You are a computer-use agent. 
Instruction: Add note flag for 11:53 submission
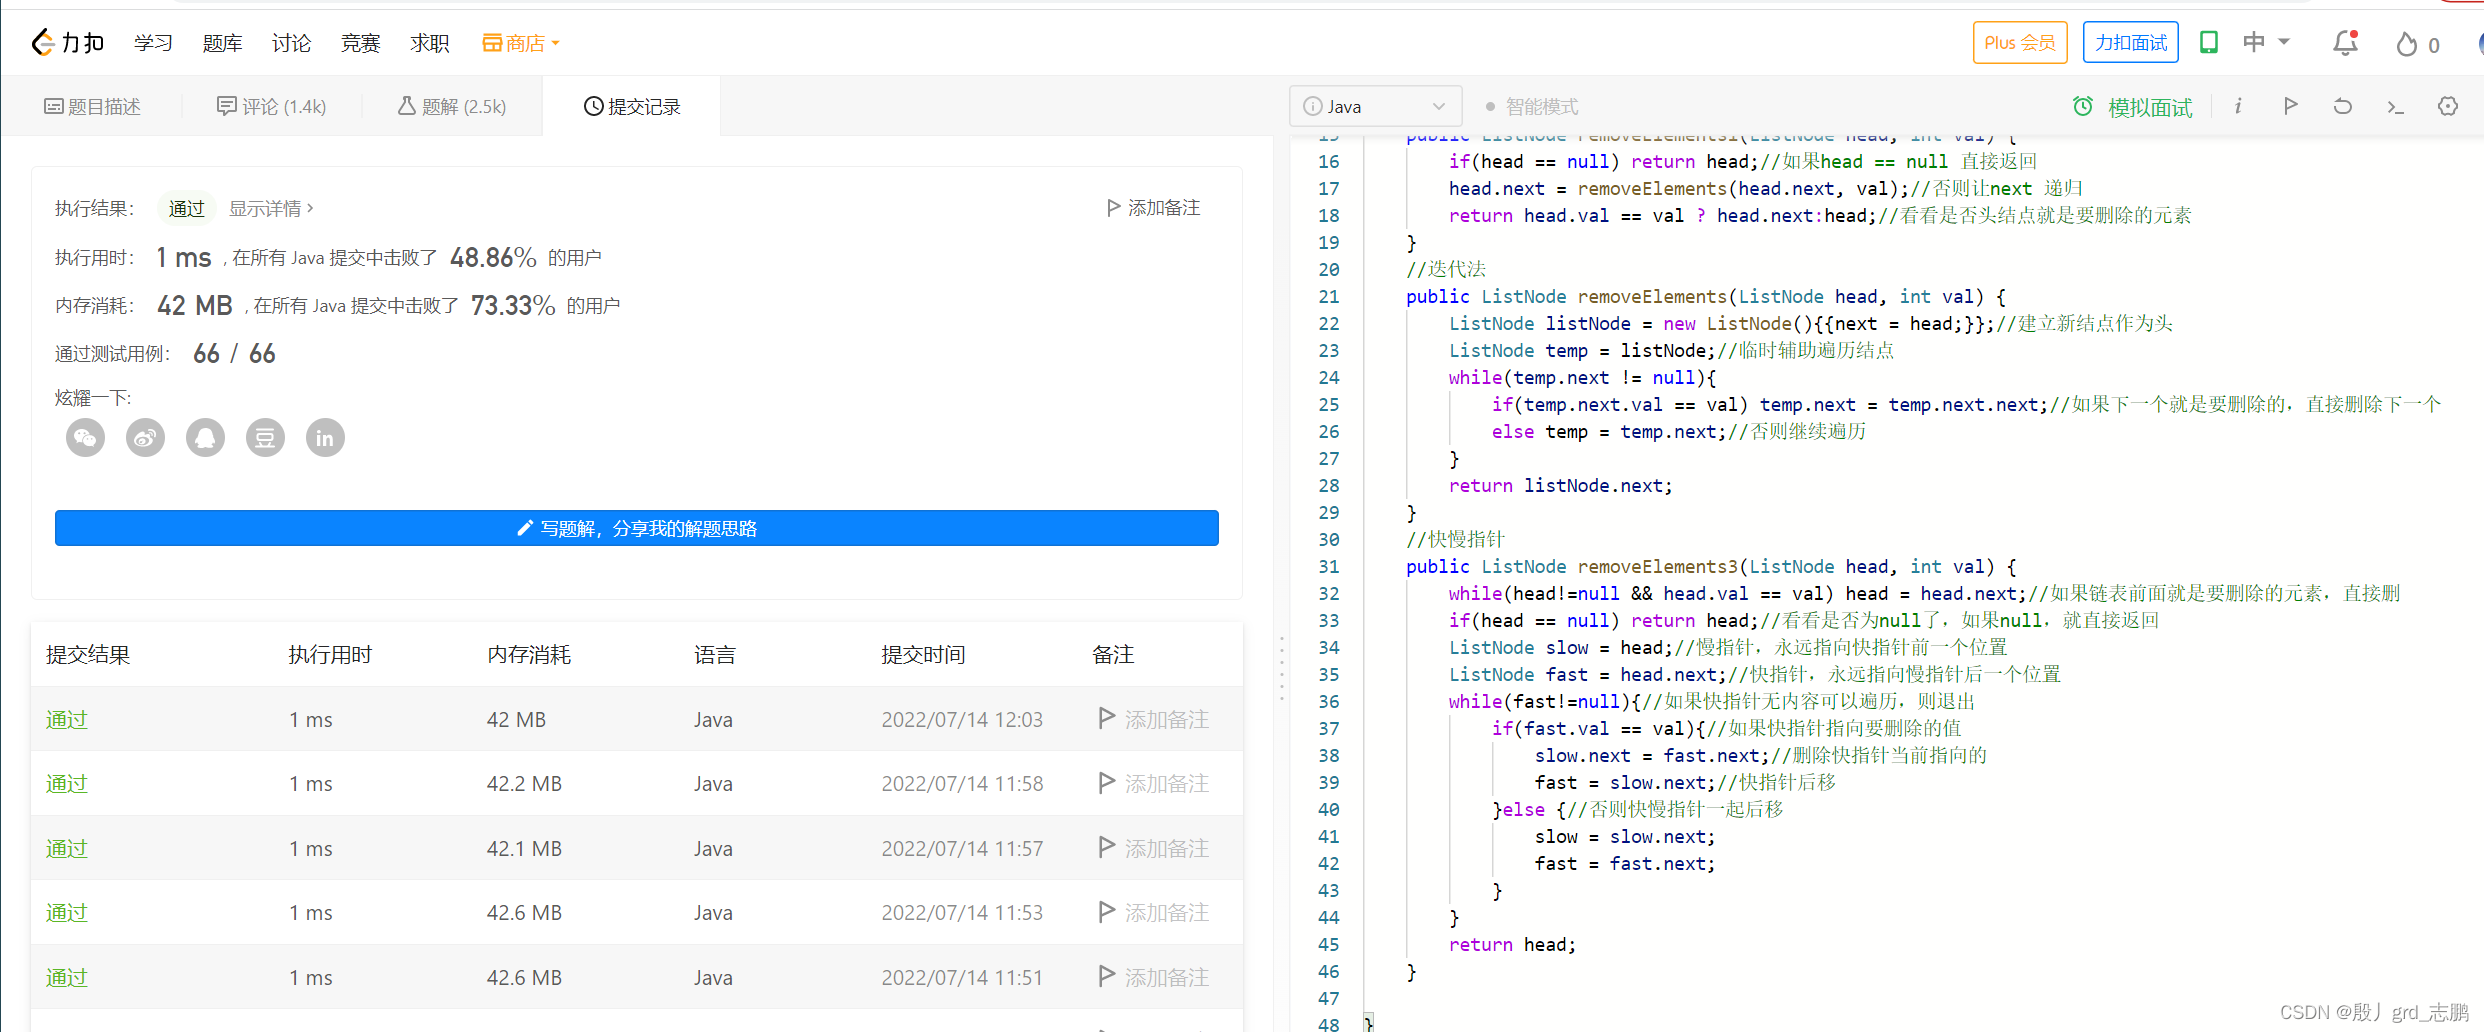pyautogui.click(x=1106, y=911)
